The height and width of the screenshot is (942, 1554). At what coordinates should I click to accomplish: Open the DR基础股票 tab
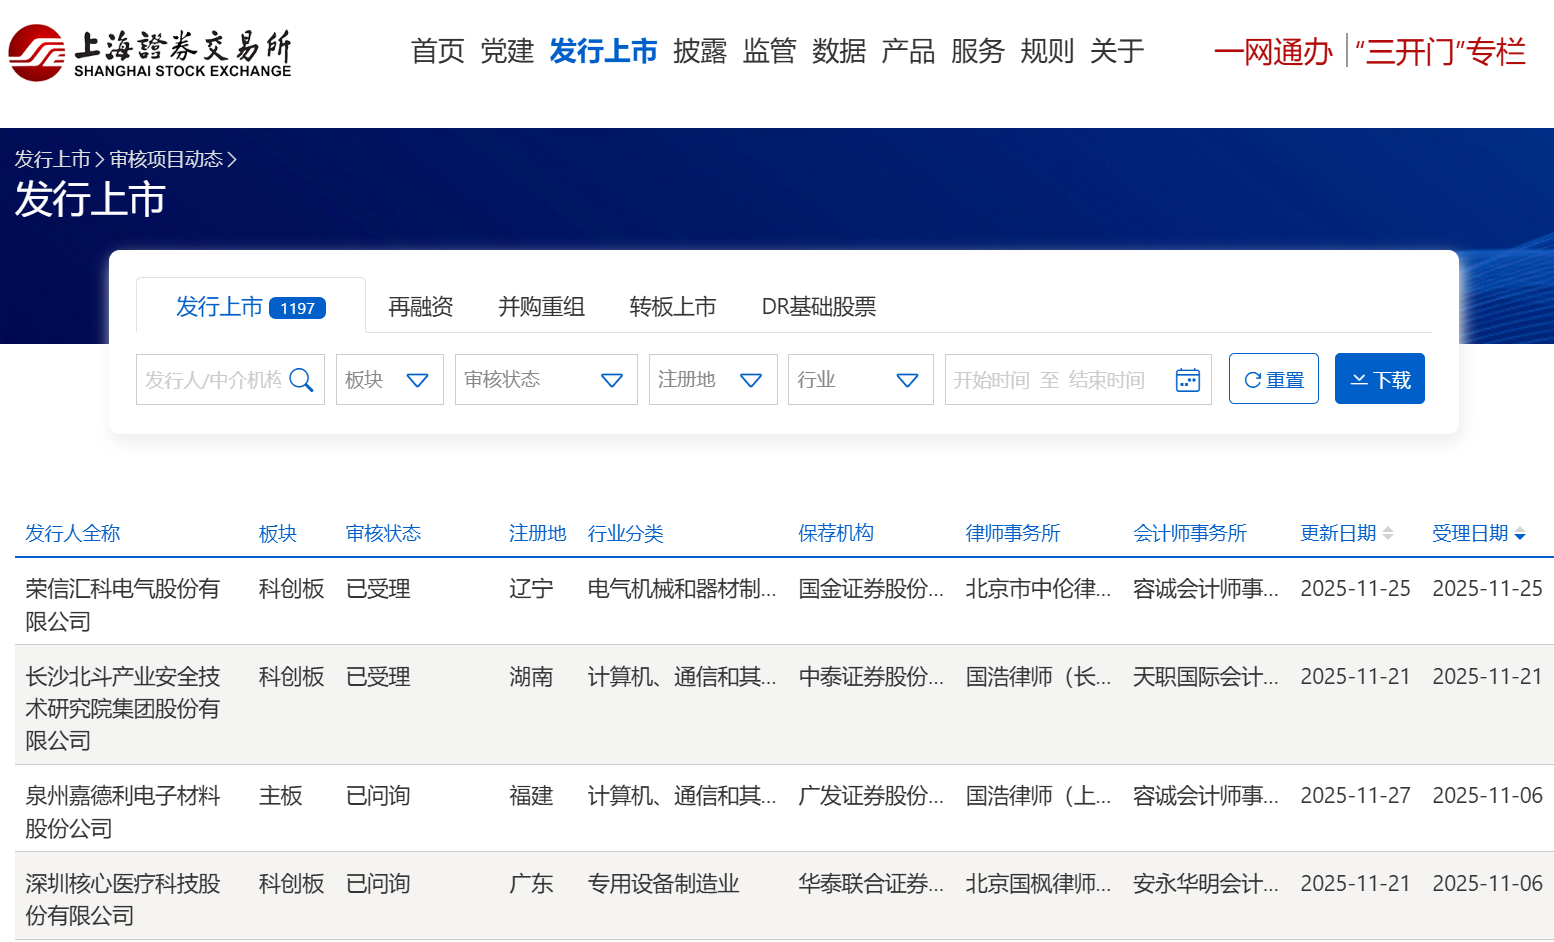pyautogui.click(x=818, y=307)
